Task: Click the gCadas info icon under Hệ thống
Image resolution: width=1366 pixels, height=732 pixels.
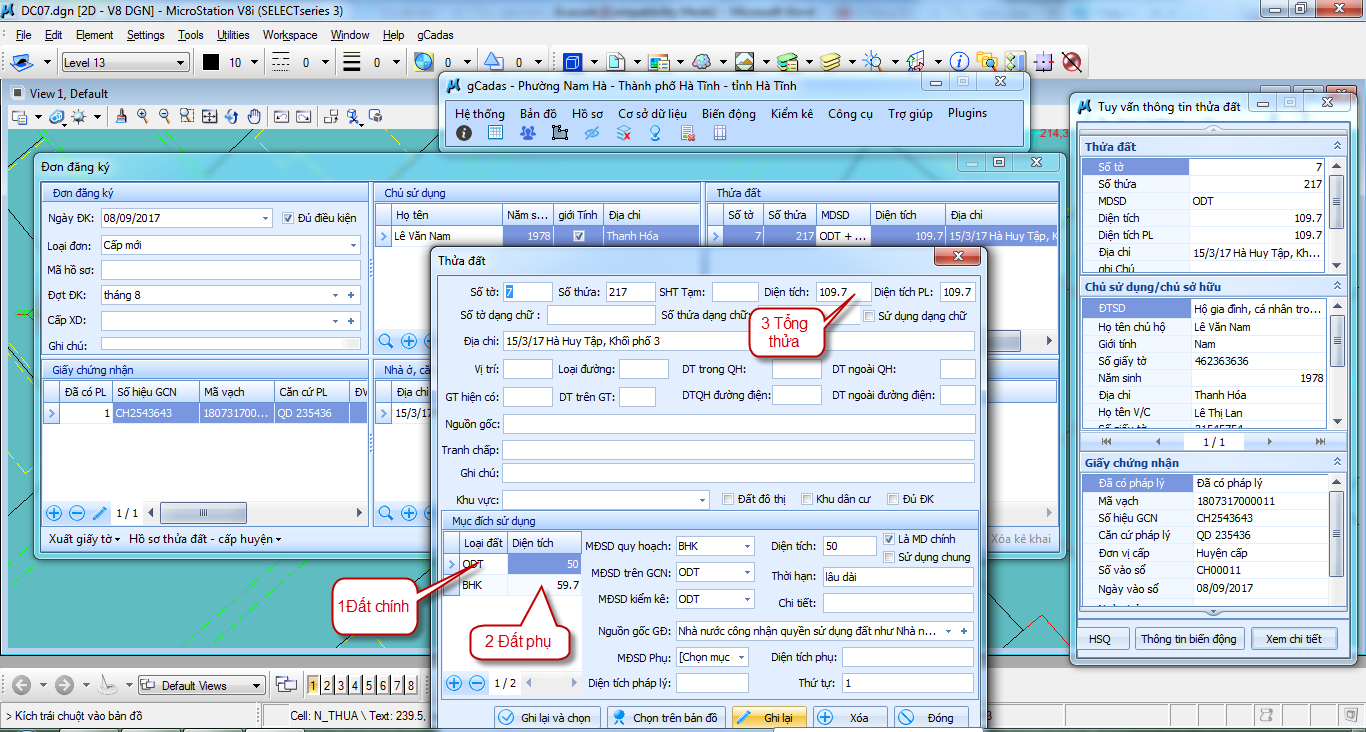Action: [464, 133]
